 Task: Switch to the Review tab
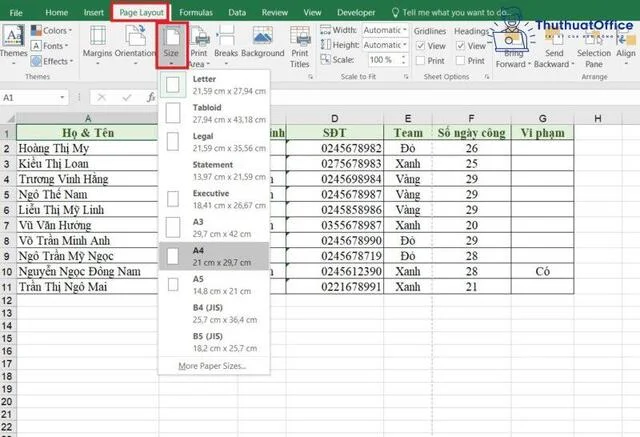(x=275, y=13)
